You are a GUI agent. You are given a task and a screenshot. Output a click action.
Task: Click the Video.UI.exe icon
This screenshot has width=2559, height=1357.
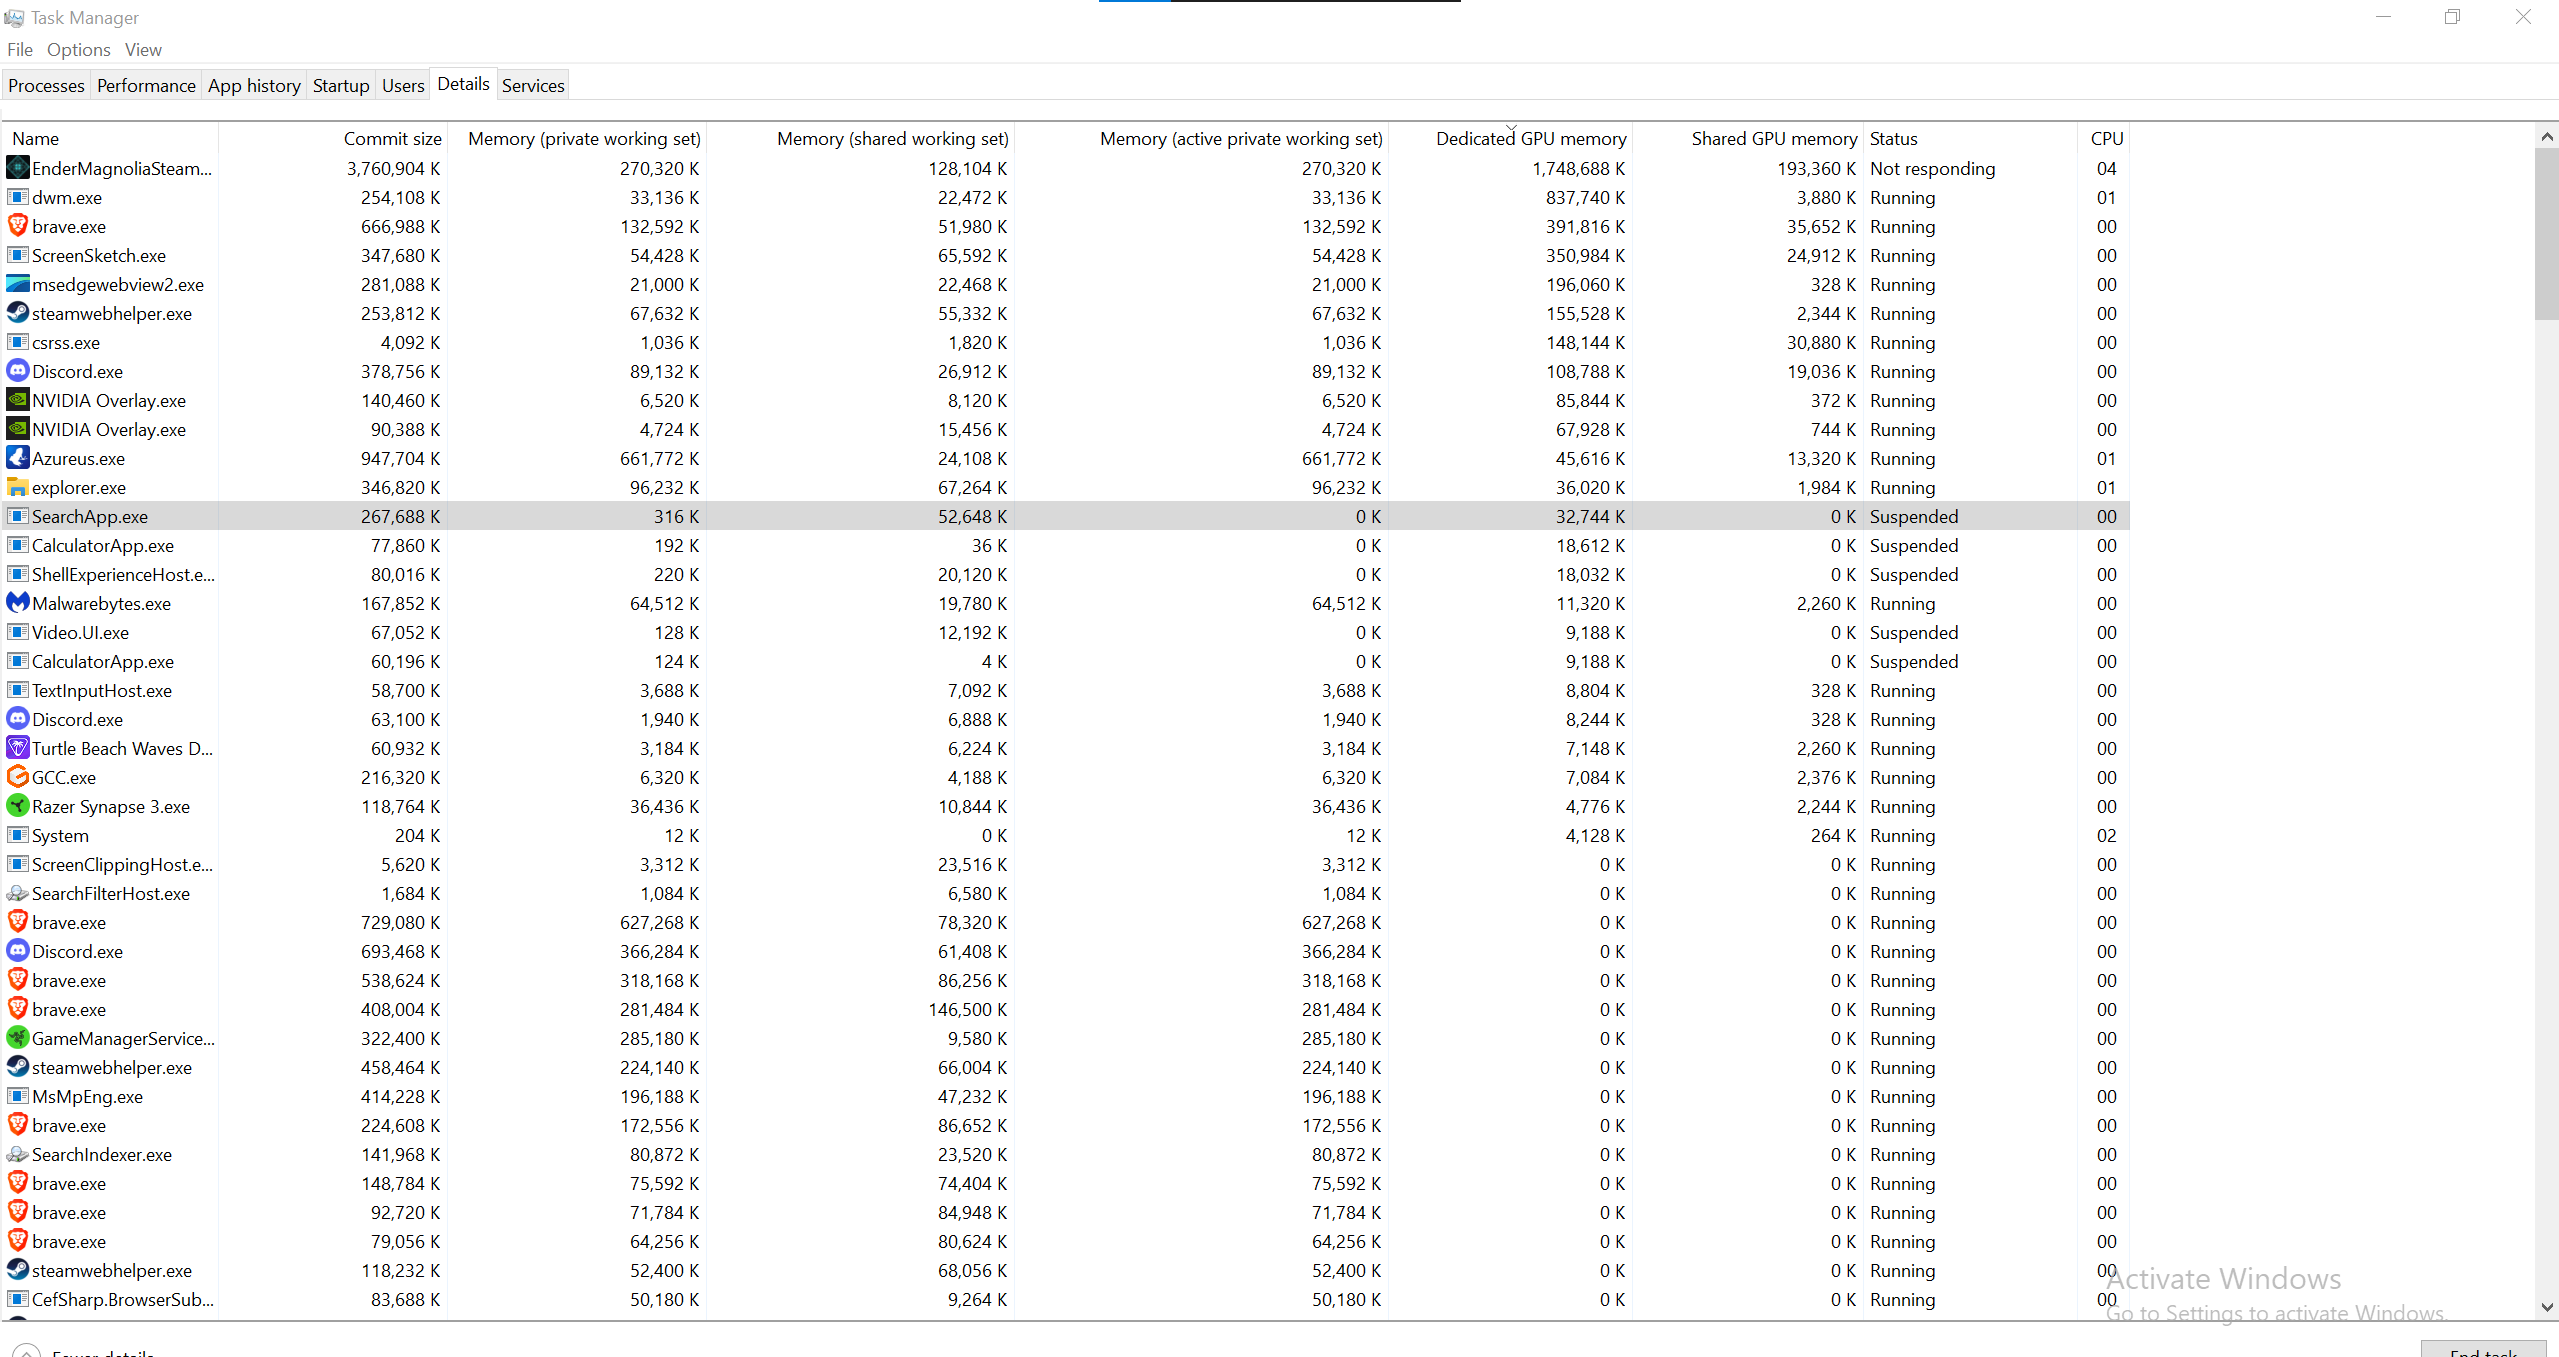(18, 632)
